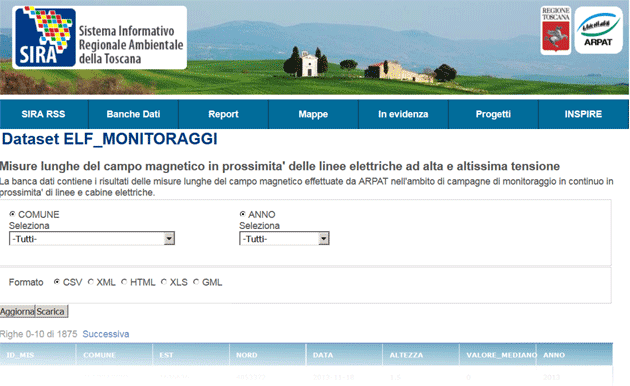Viewport: 630px width, 386px height.
Task: Choose XLS format radio button
Action: [x=164, y=282]
